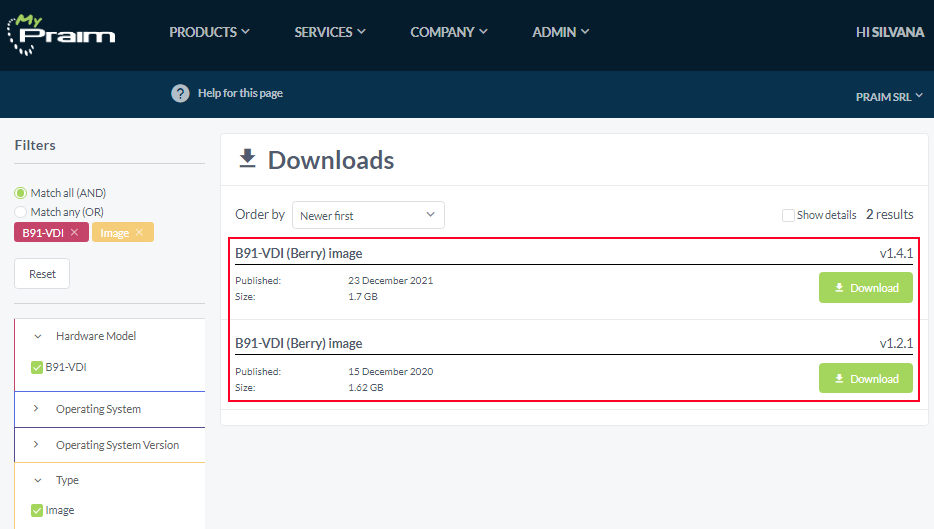Remove the Image filter tag
The height and width of the screenshot is (529, 934).
[x=139, y=232]
